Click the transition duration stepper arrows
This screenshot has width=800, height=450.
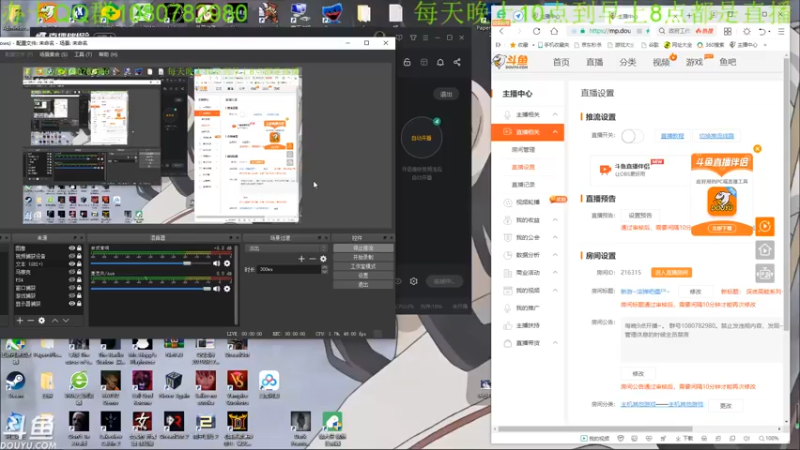click(324, 269)
